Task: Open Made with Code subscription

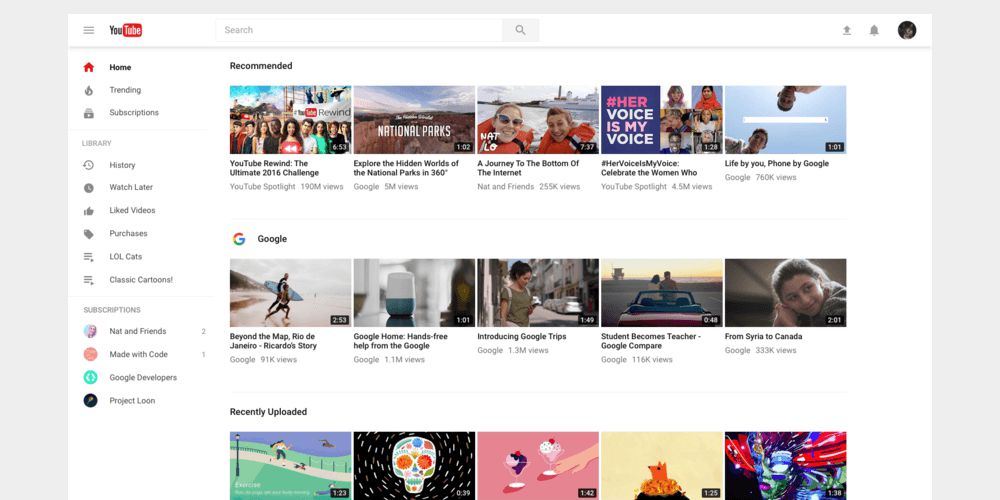Action: tap(138, 354)
